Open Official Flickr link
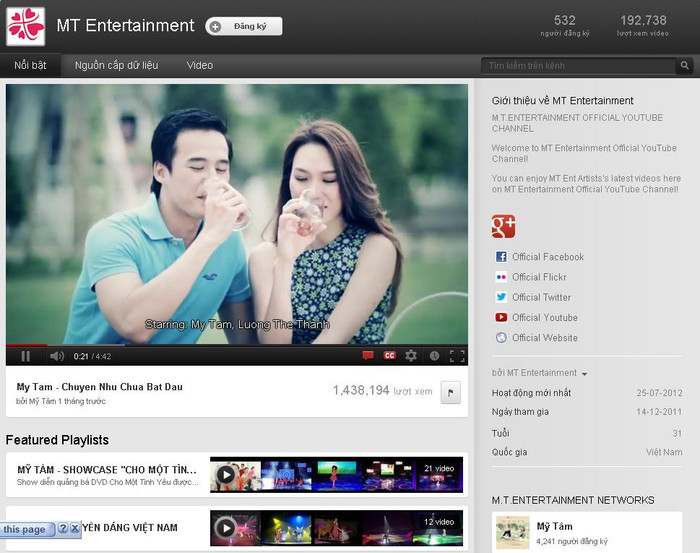The height and width of the screenshot is (553, 700). coord(539,277)
